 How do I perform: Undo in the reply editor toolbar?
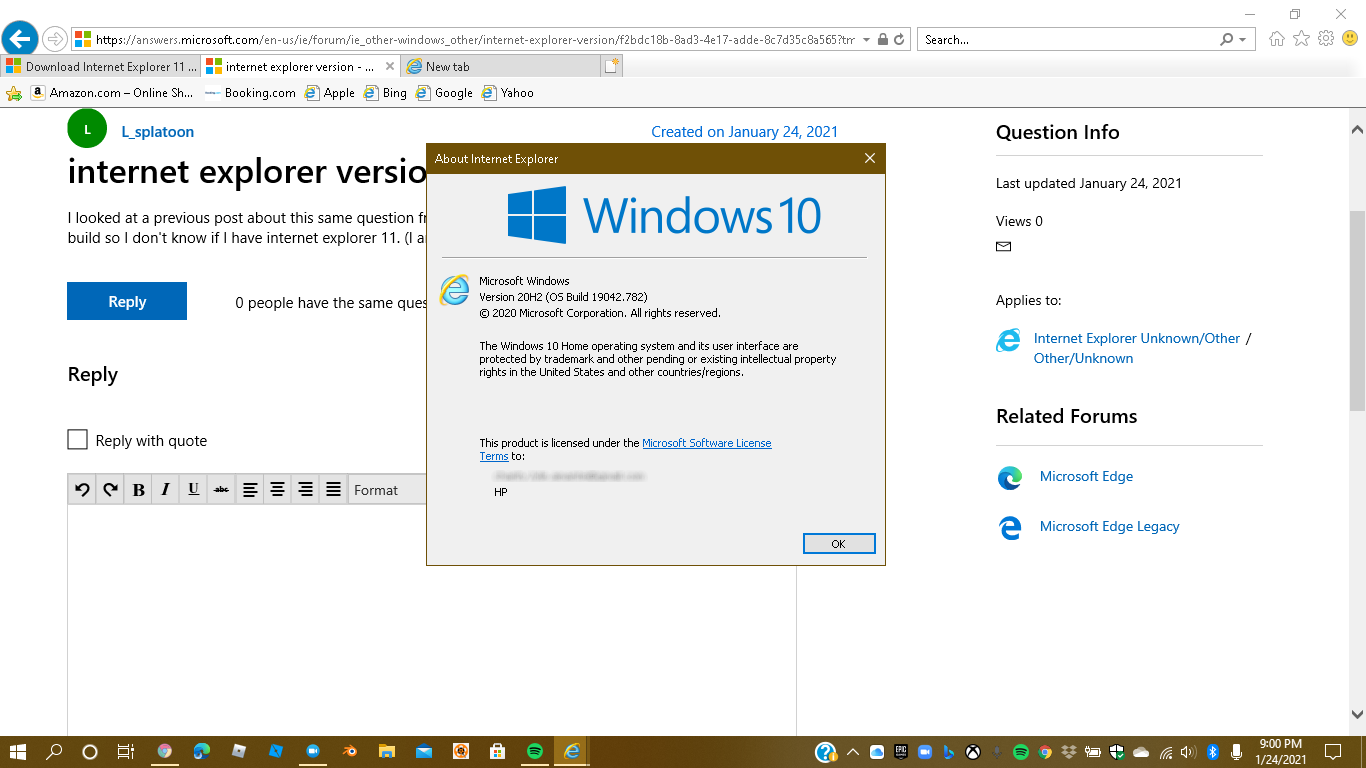point(82,490)
